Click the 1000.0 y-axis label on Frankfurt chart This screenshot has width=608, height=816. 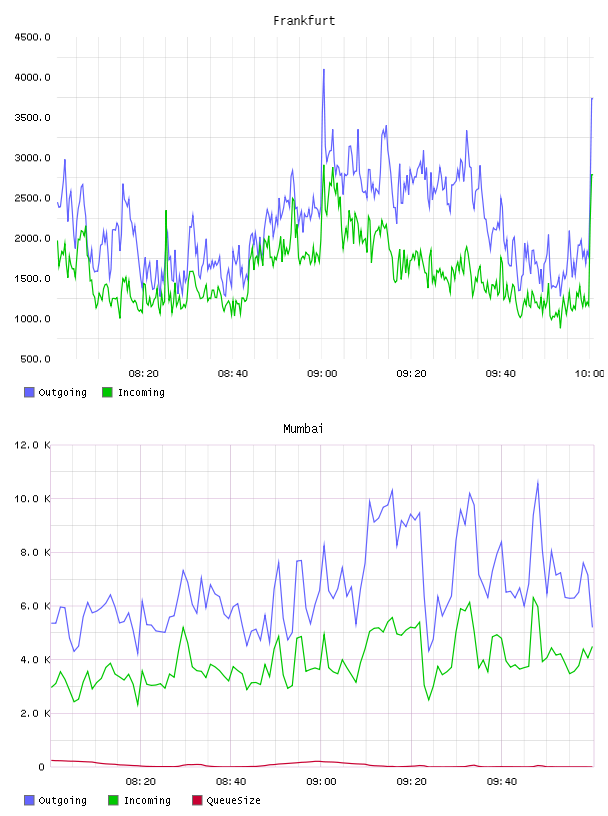[x=32, y=319]
